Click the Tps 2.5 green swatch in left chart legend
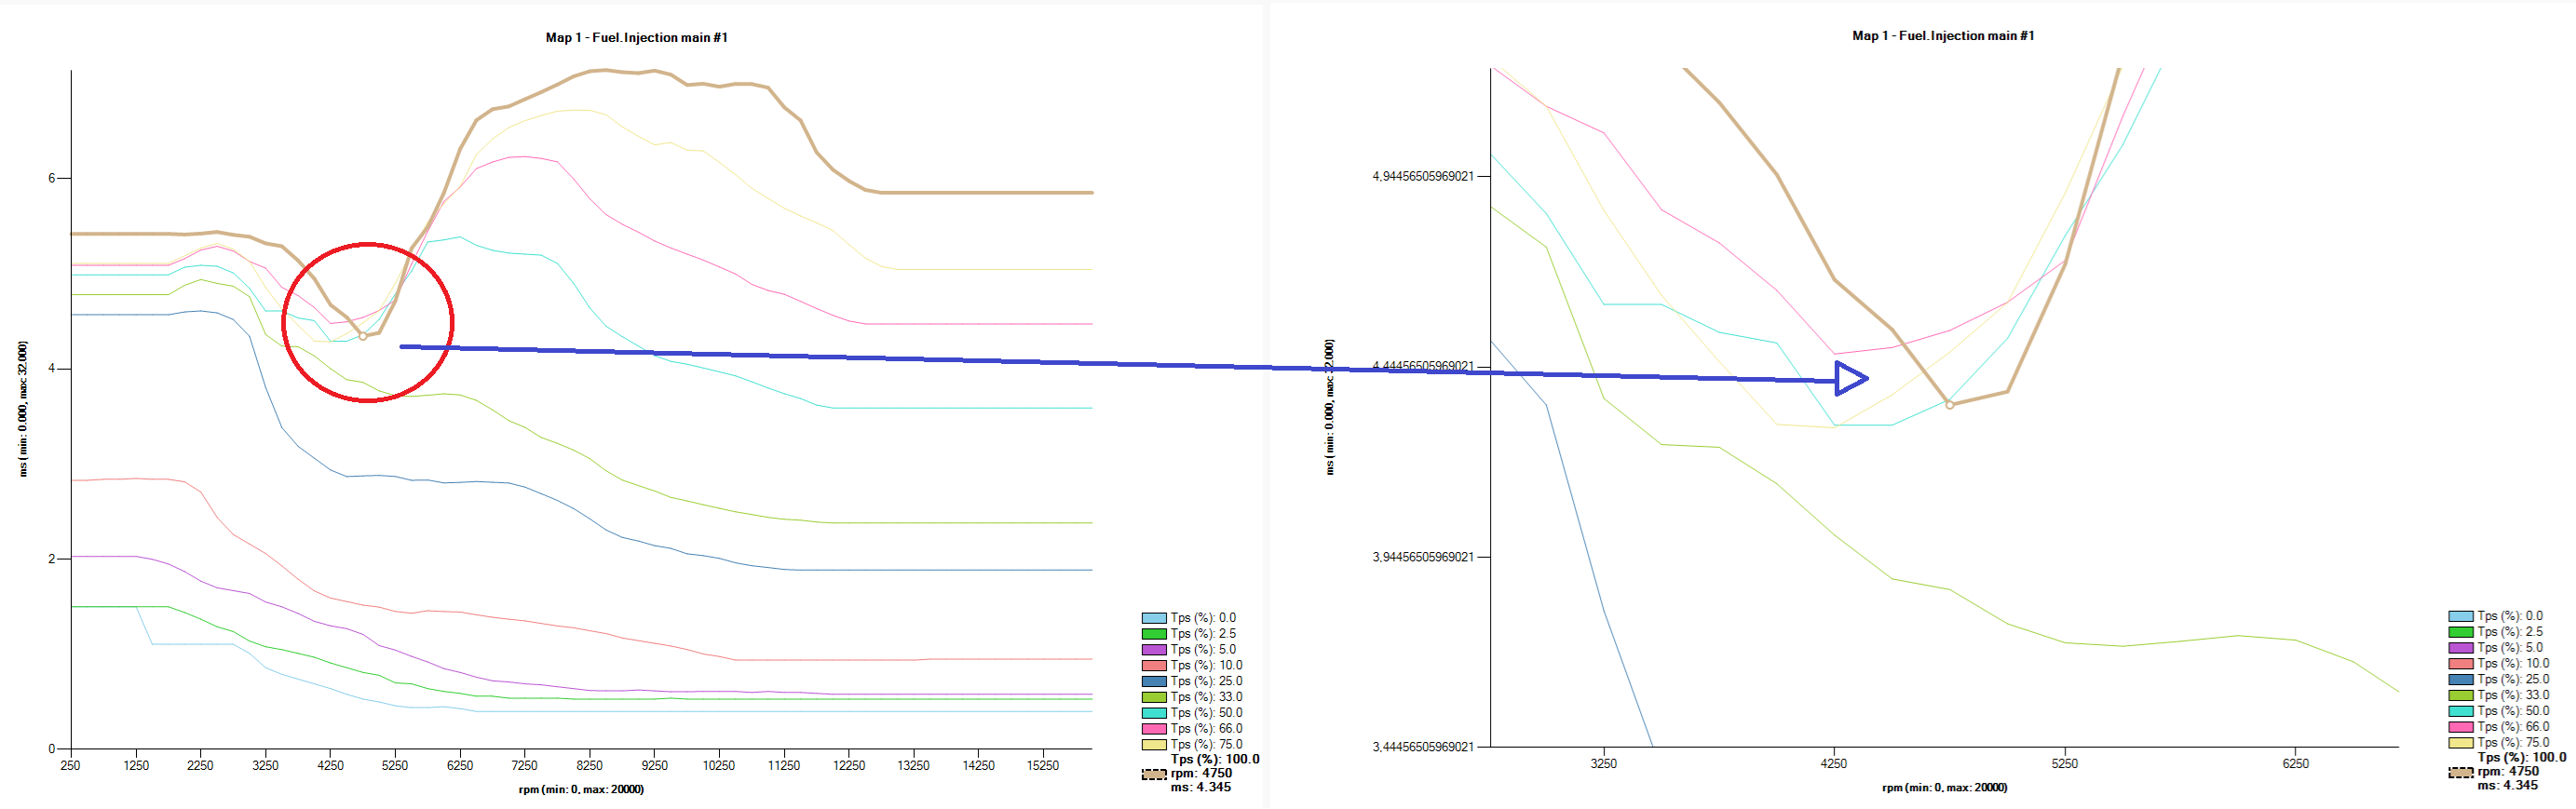The image size is (2576, 809). click(x=1154, y=634)
